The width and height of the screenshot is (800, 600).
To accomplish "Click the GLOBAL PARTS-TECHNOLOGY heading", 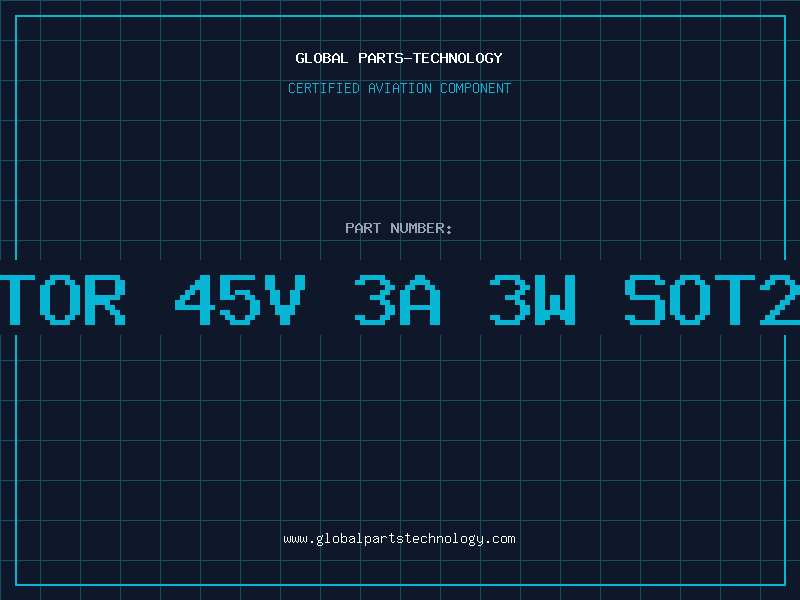I will point(399,58).
